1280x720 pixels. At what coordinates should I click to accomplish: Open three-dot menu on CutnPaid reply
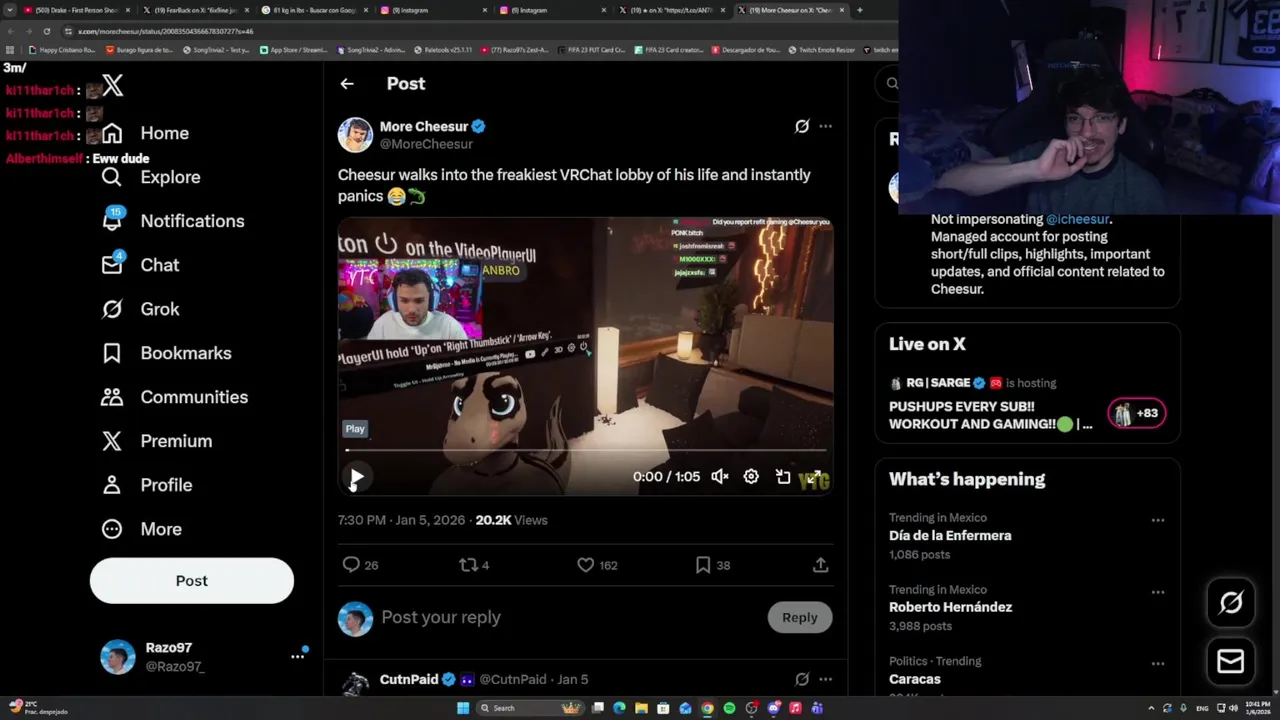(825, 680)
